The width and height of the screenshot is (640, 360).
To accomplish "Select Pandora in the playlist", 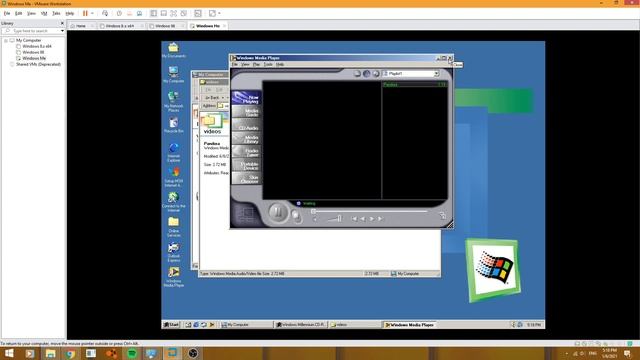I will pyautogui.click(x=415, y=84).
